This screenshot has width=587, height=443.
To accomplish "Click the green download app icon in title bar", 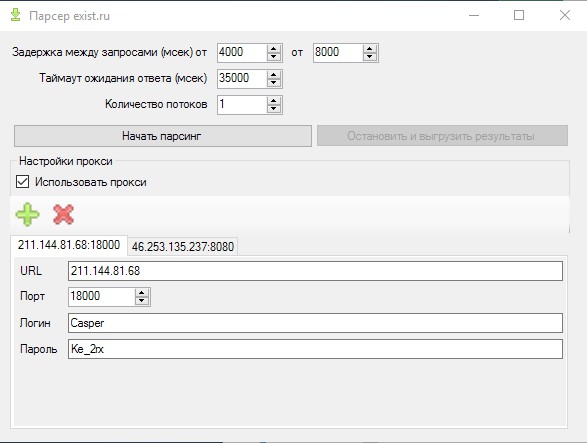I will pyautogui.click(x=15, y=15).
